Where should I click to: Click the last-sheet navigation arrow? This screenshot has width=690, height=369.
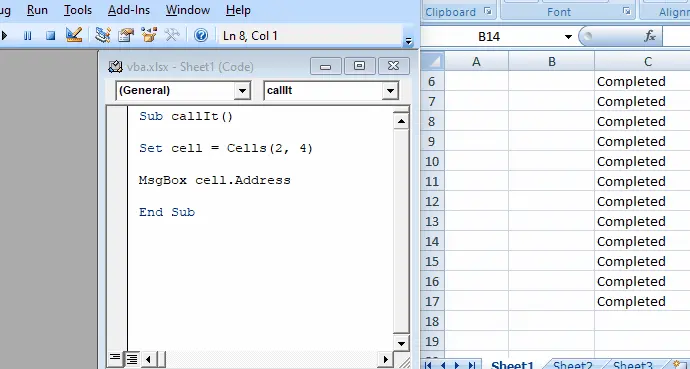point(472,365)
